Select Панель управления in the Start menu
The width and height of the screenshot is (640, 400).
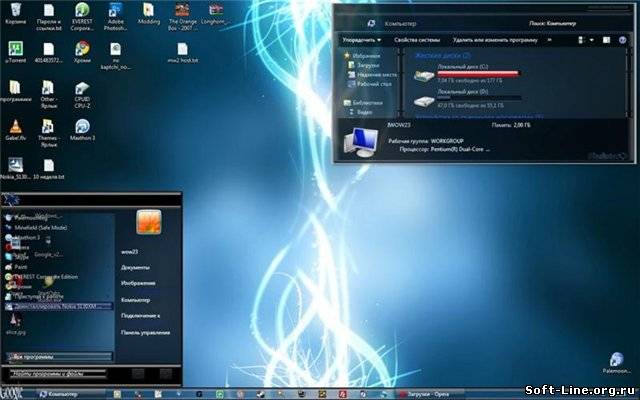coord(145,331)
